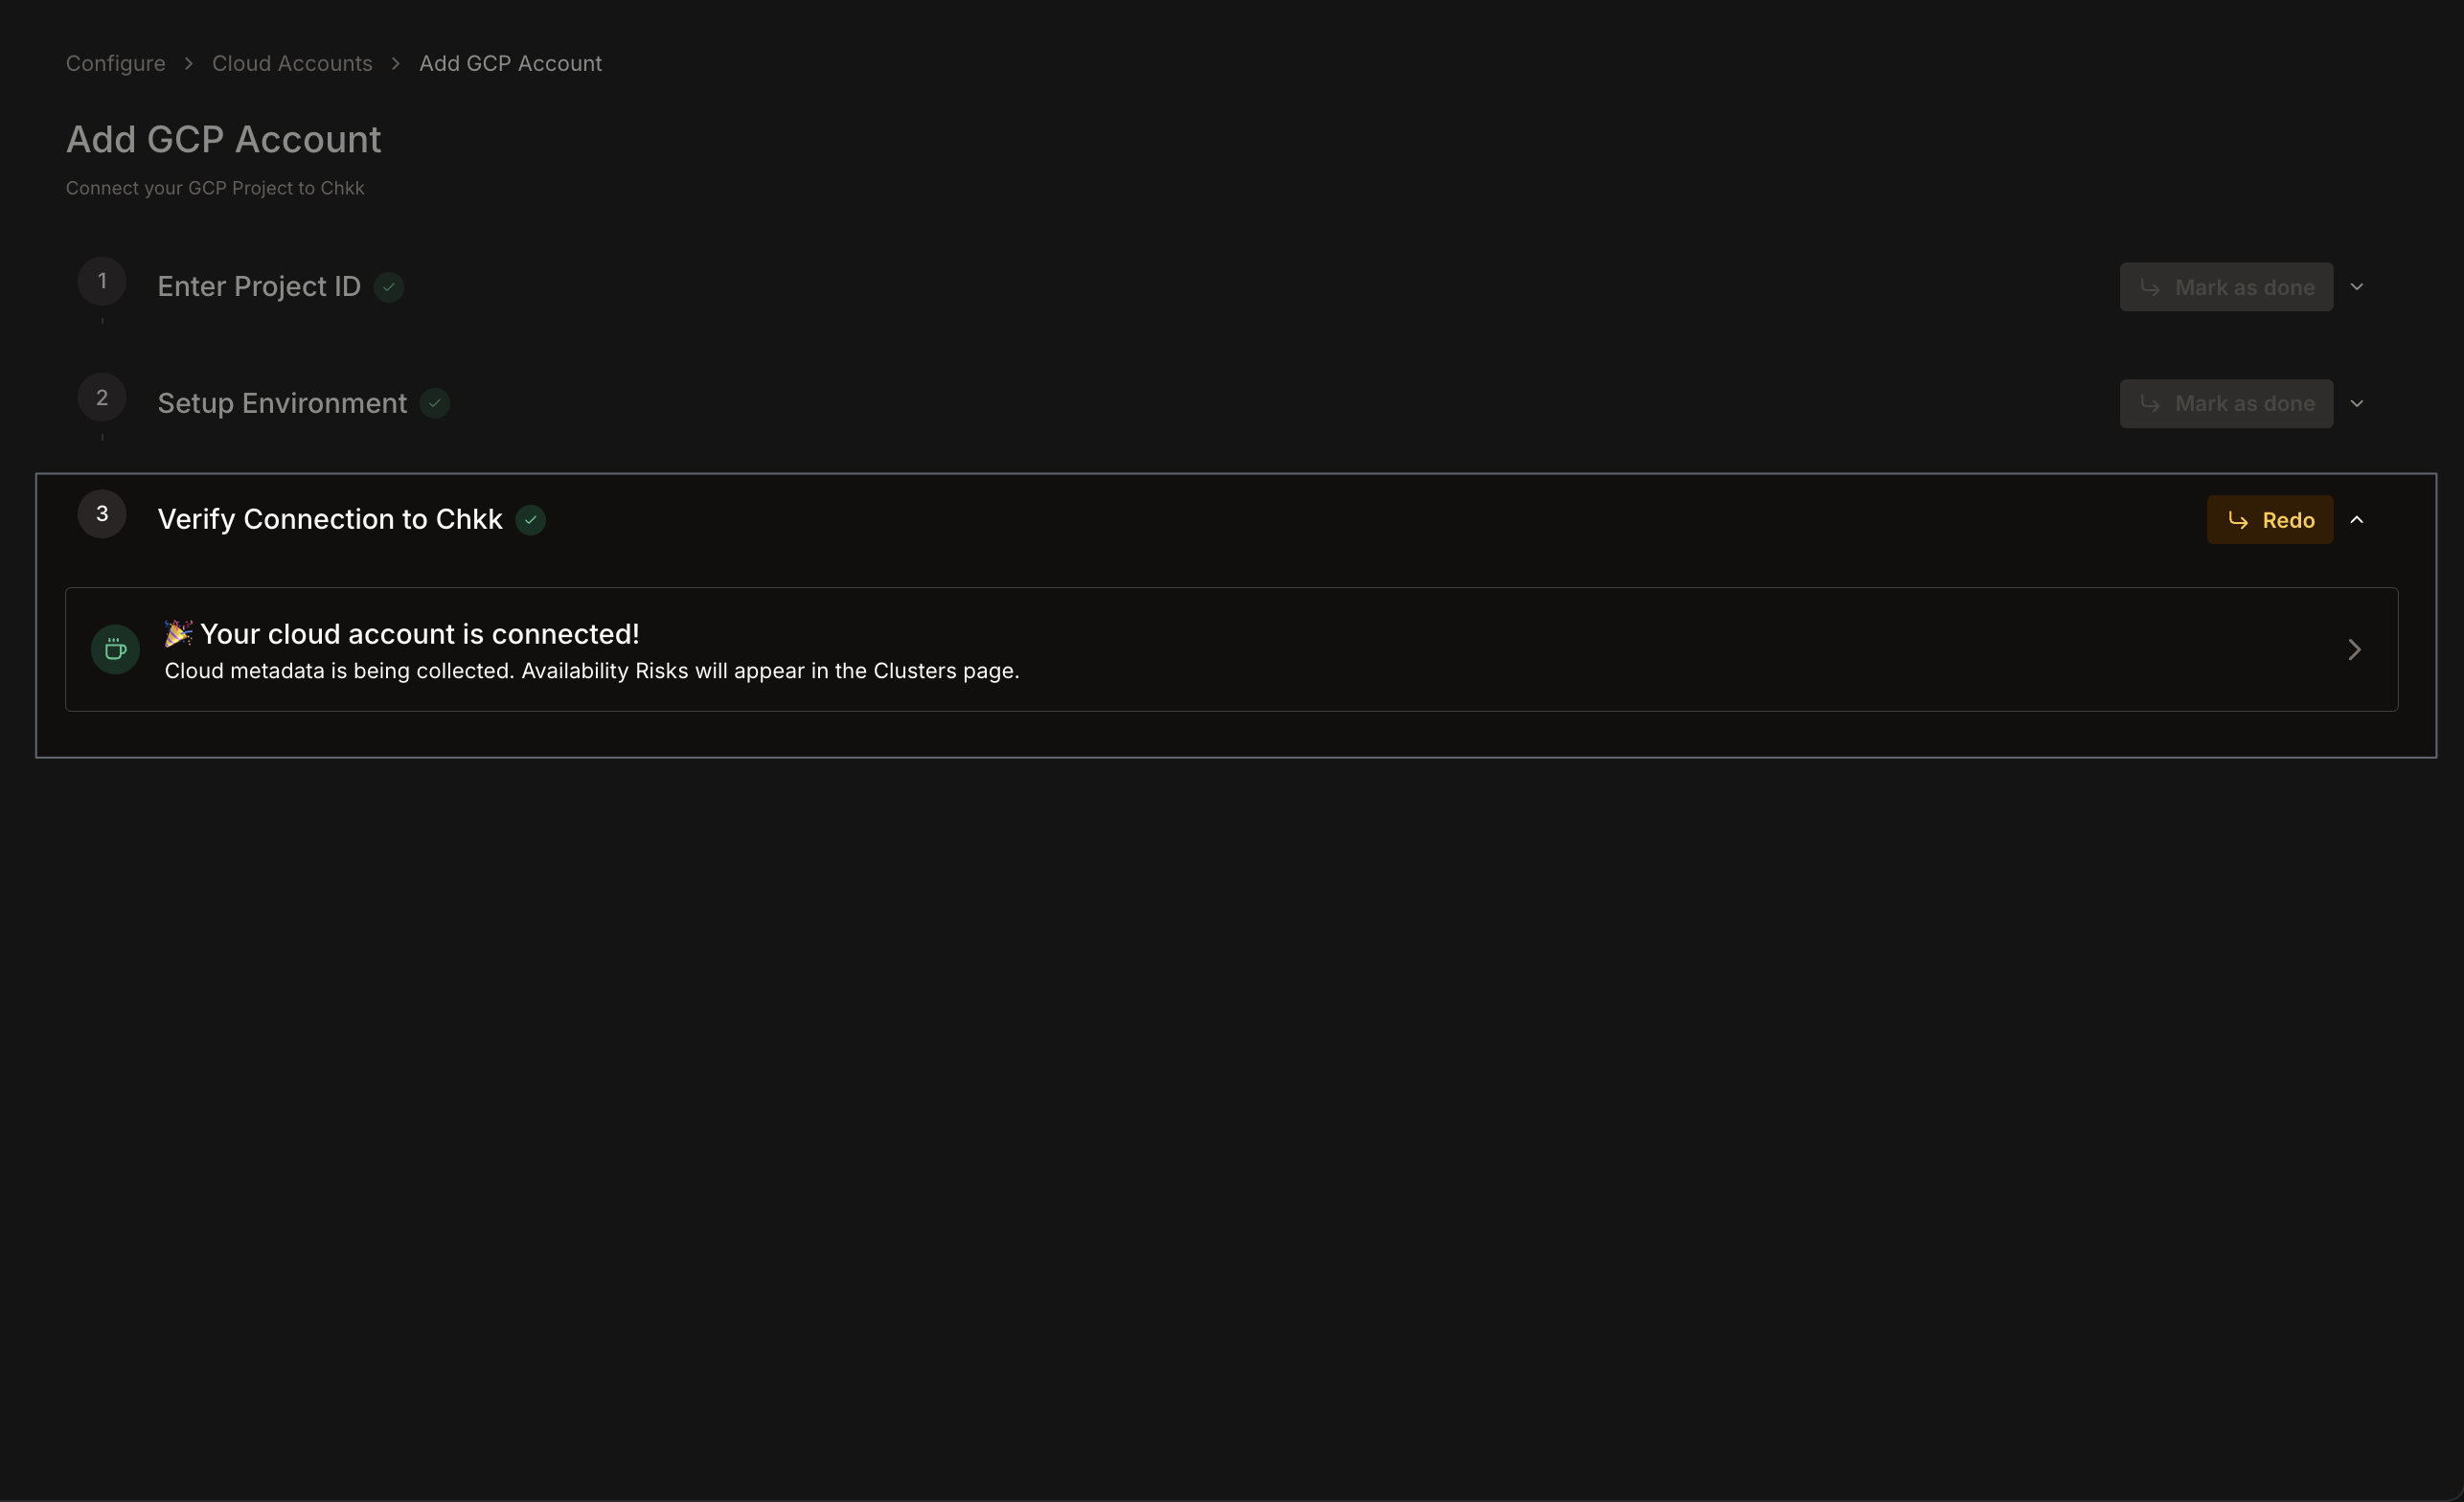The width and height of the screenshot is (2464, 1502).
Task: Click green checkmark beside Enter Project ID
Action: coord(389,287)
